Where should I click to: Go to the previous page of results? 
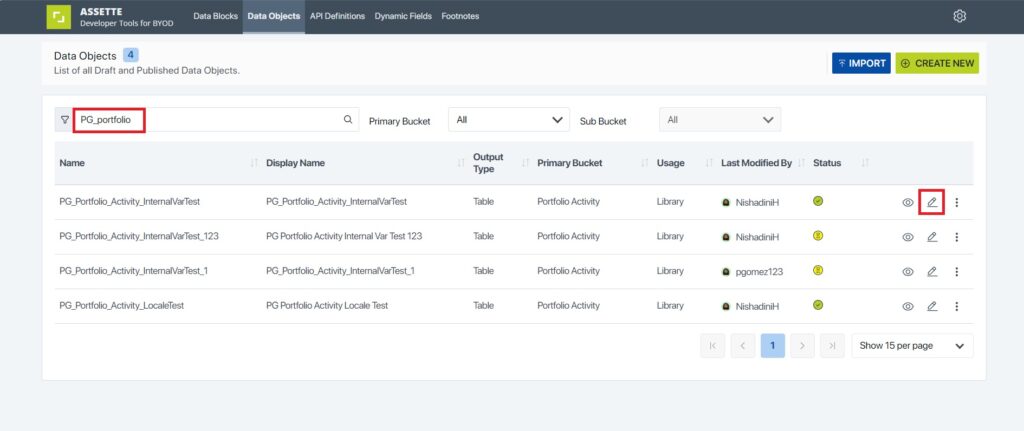click(x=743, y=346)
